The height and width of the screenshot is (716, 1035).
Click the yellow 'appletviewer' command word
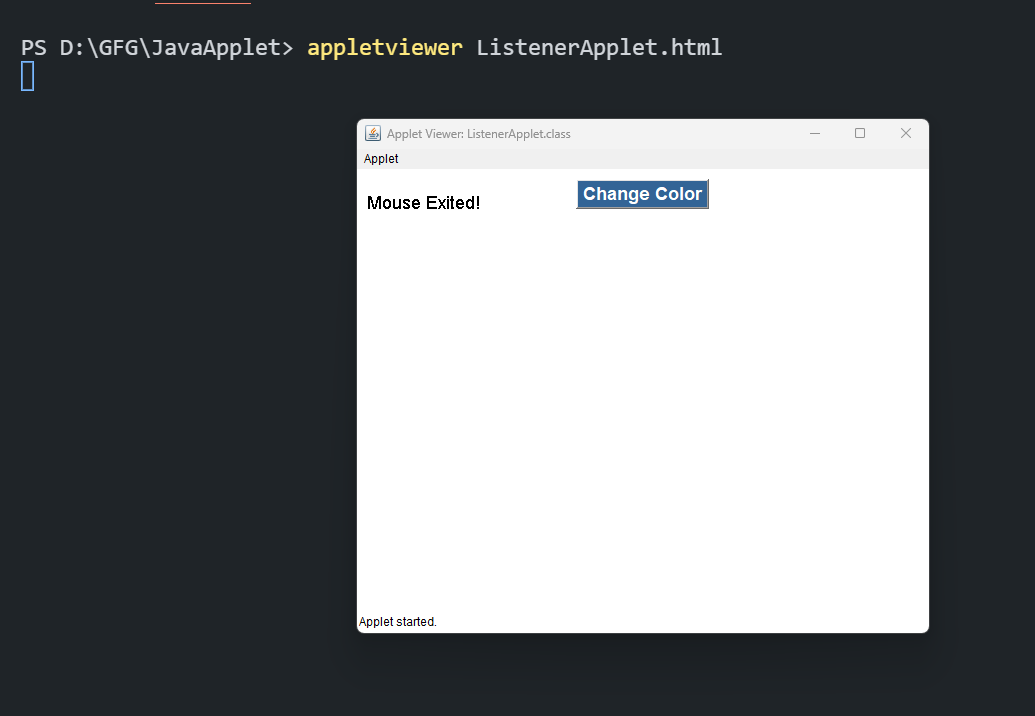click(x=385, y=48)
